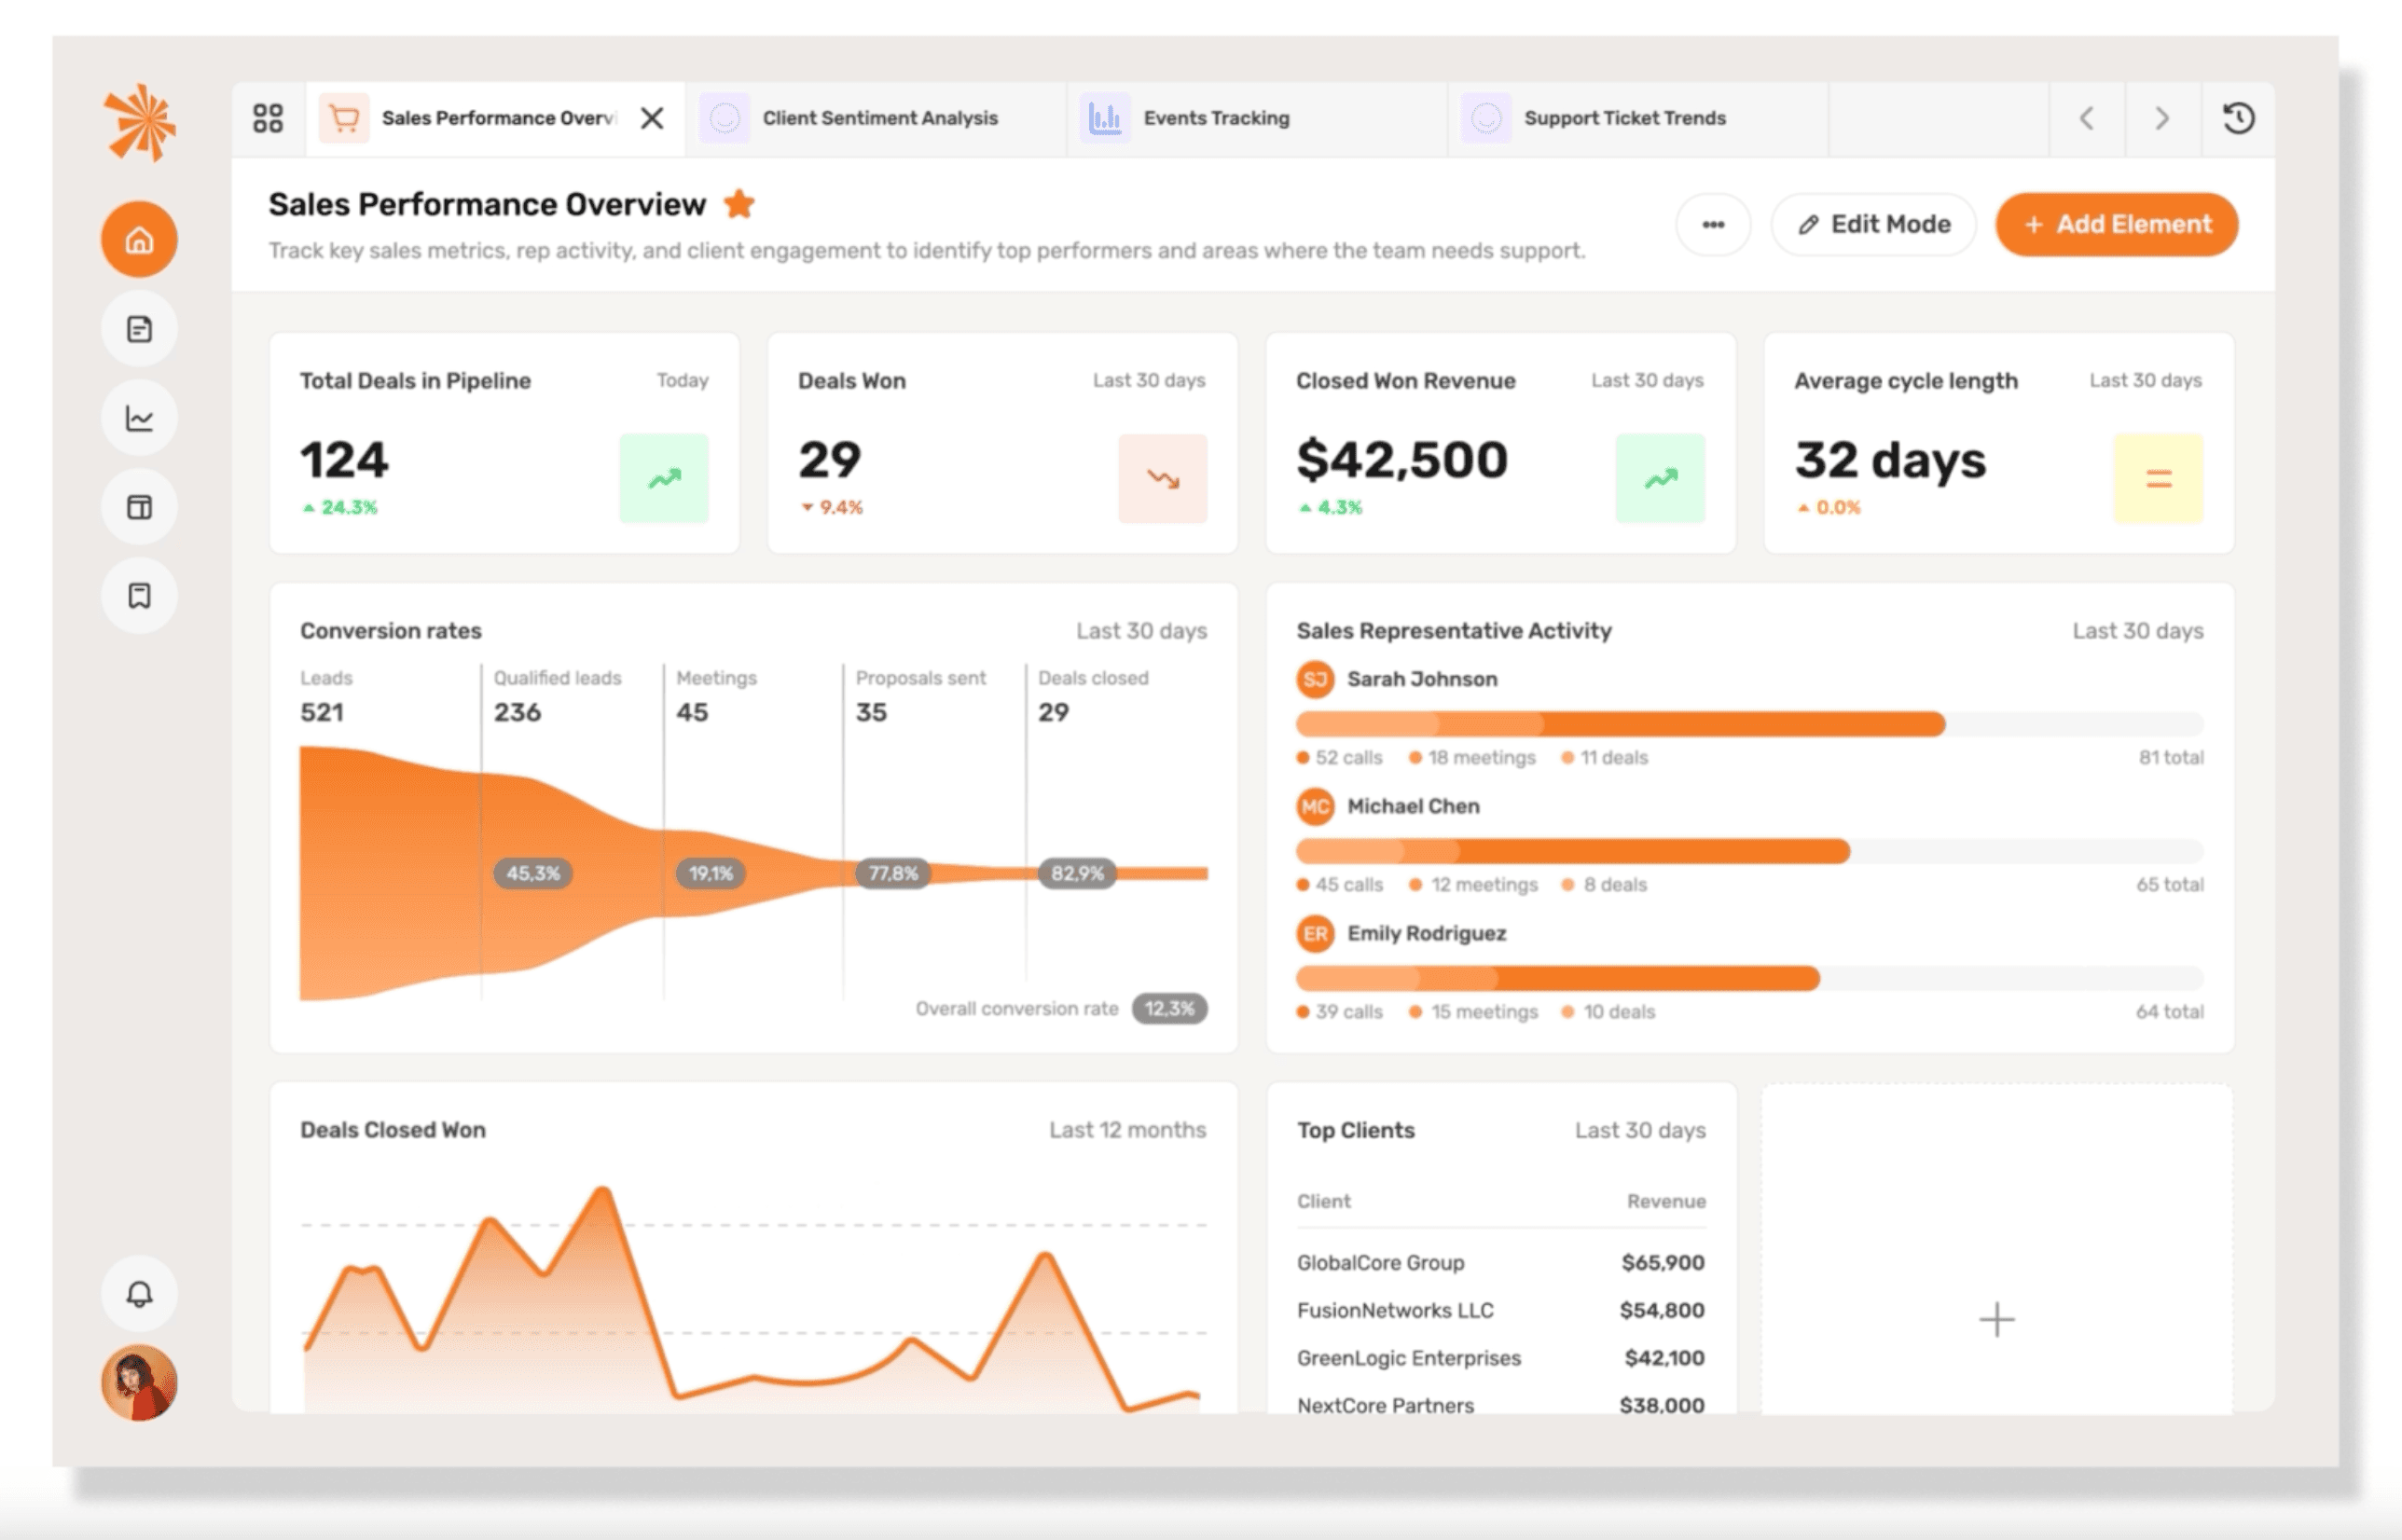Click the empty plus placeholder to add a widget
This screenshot has height=1540, width=2402.
click(1996, 1319)
